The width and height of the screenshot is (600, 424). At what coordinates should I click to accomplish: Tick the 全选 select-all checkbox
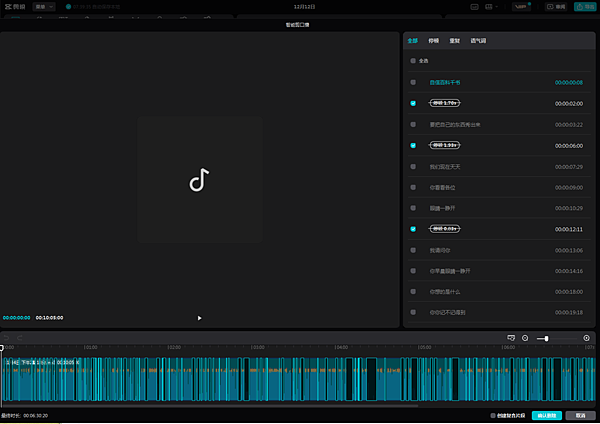click(412, 61)
